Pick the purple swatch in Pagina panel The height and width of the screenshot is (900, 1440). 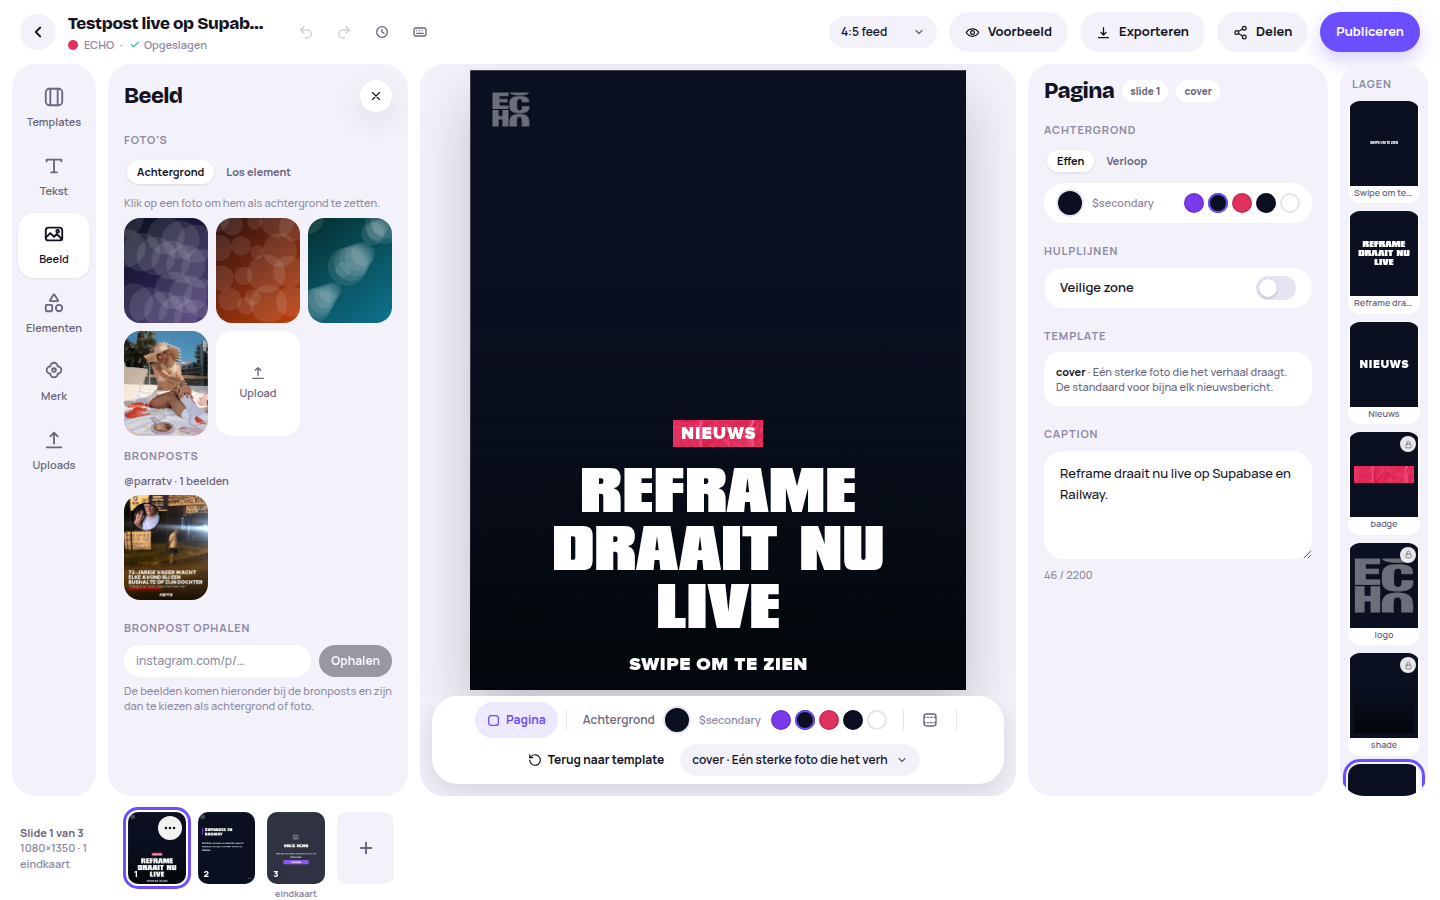tap(1194, 203)
